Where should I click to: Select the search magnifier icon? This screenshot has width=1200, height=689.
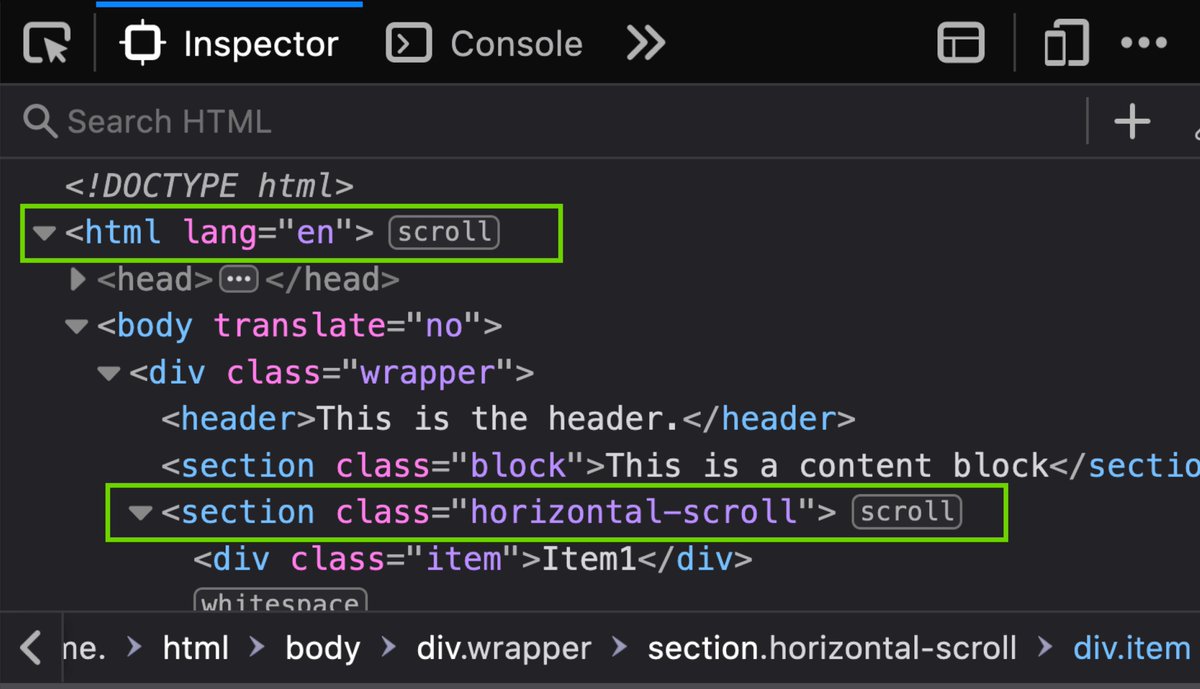coord(40,121)
